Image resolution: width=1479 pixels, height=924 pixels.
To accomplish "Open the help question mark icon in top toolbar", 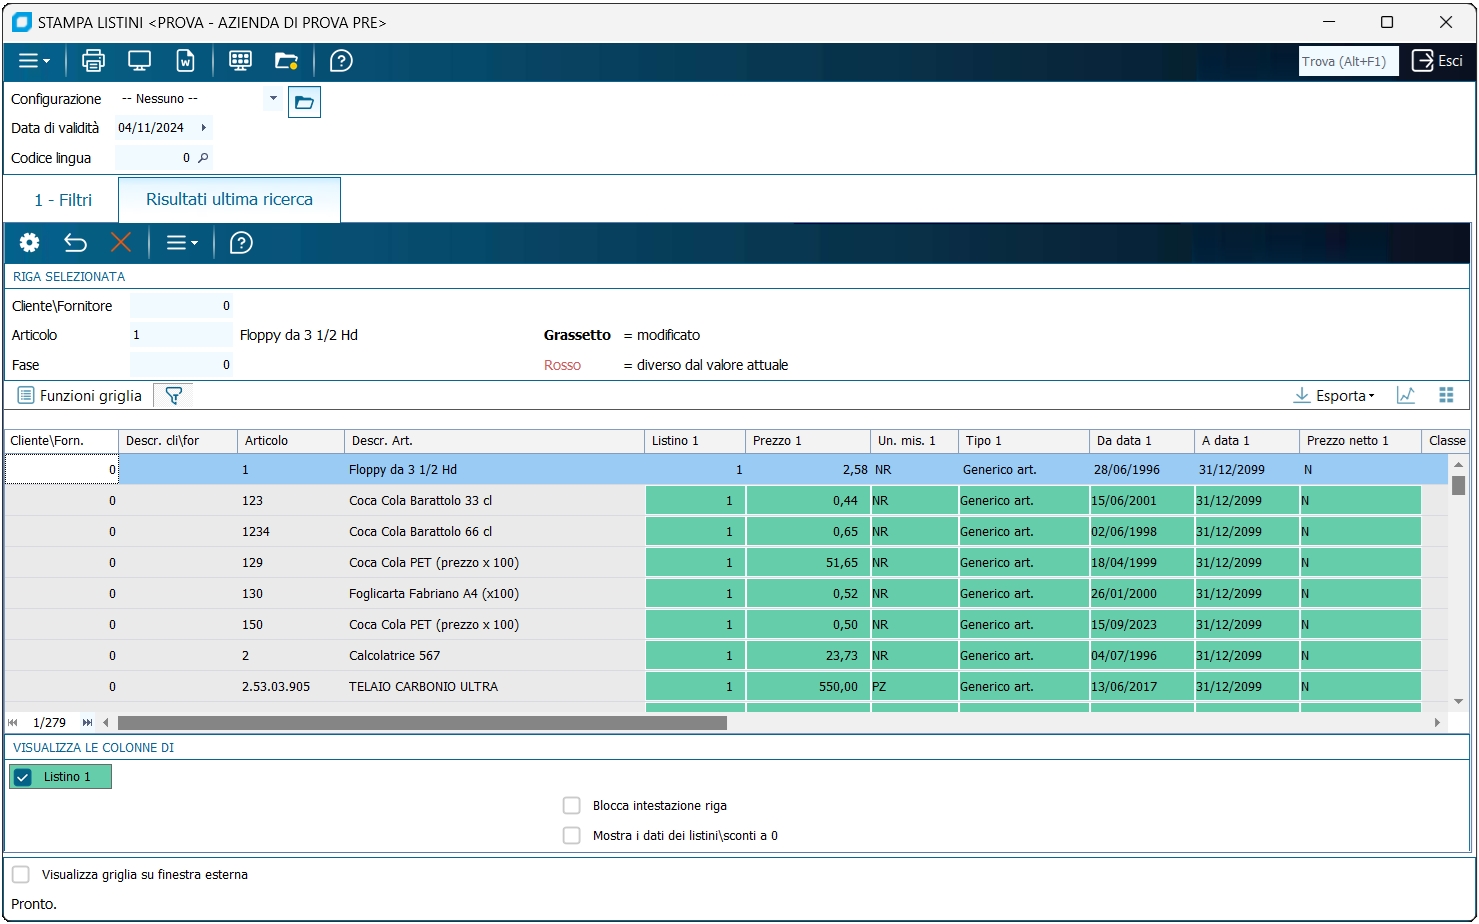I will [341, 61].
